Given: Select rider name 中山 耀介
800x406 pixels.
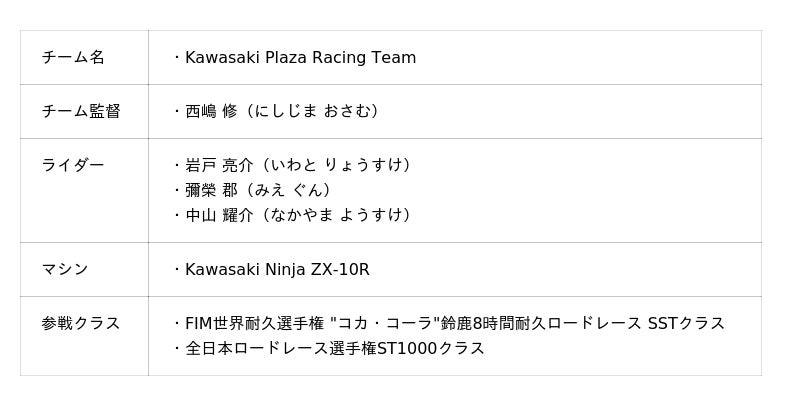Looking at the screenshot, I should tap(220, 215).
